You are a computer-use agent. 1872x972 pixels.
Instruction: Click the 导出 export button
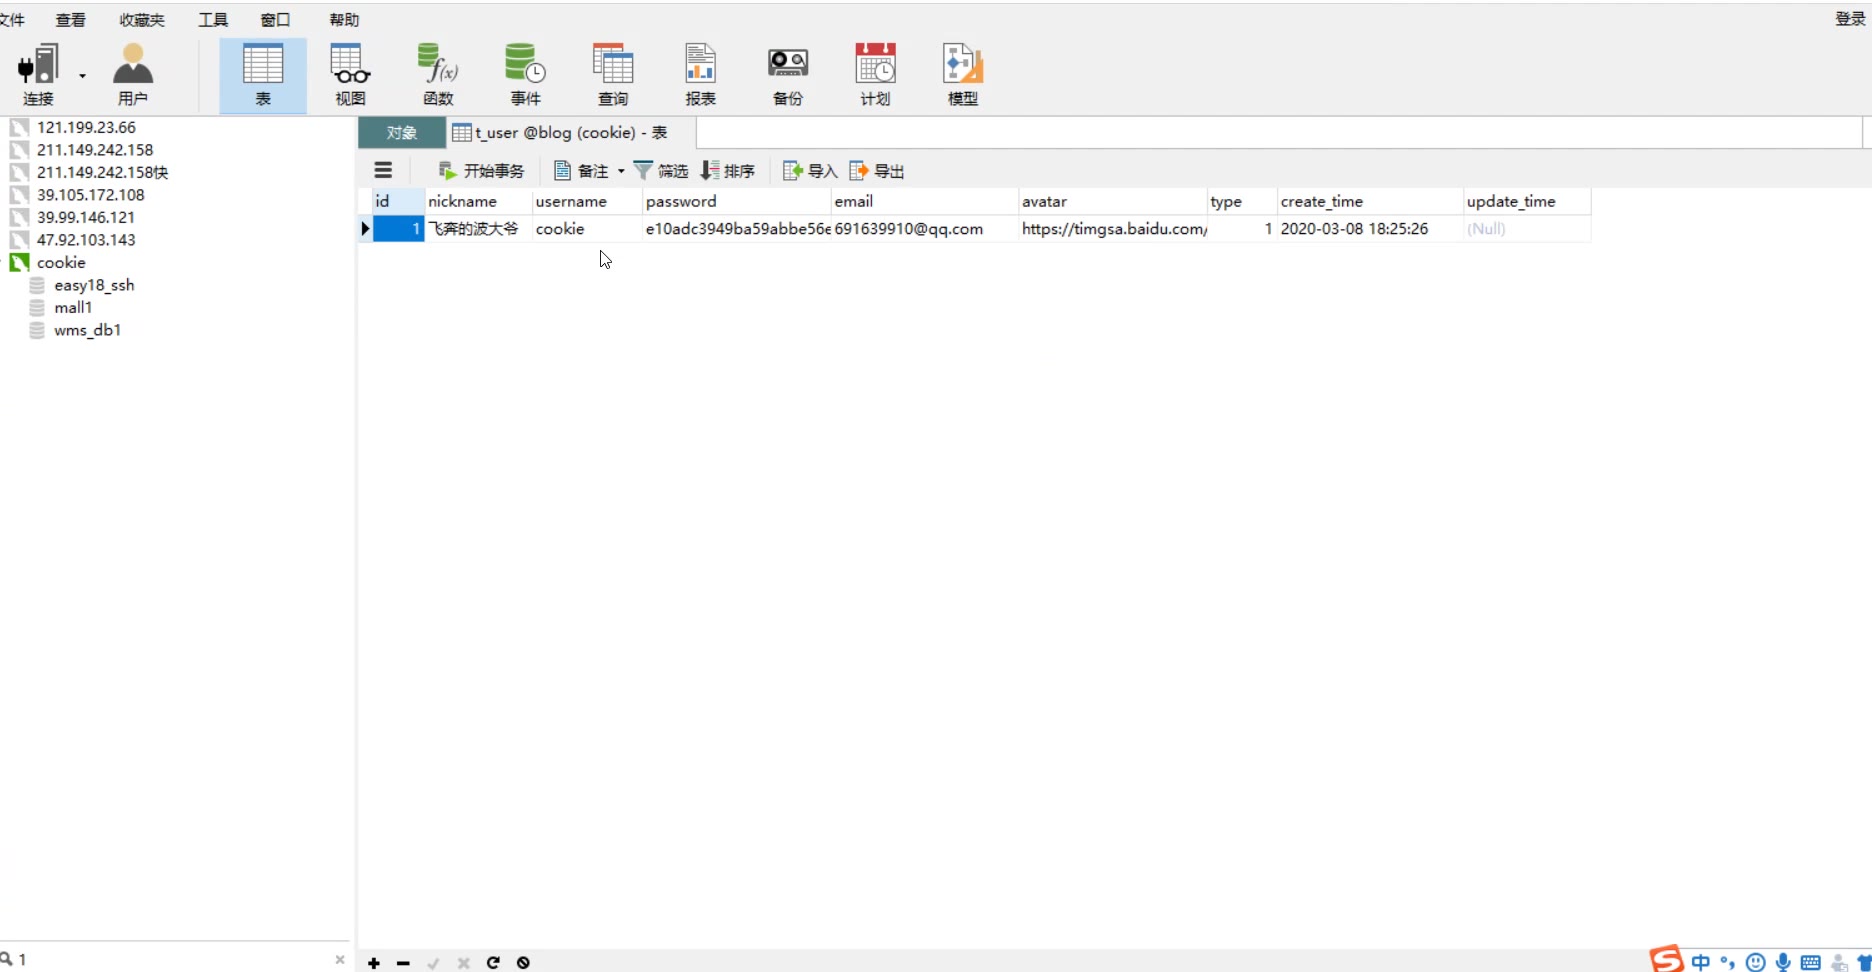[877, 171]
